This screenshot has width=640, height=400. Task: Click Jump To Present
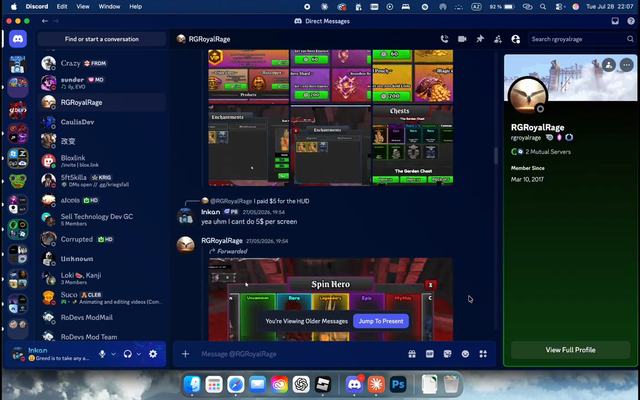coord(381,321)
